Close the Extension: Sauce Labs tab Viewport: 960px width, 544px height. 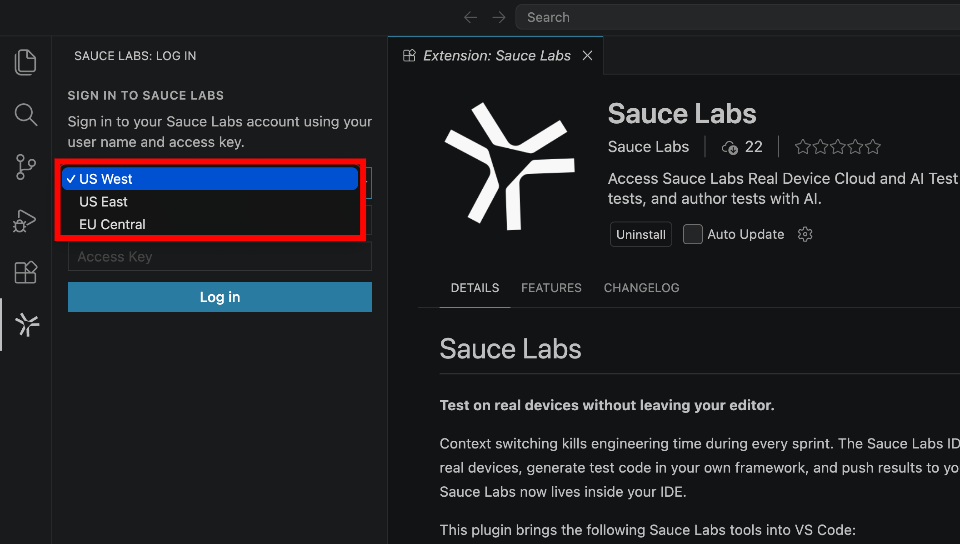[x=587, y=56]
